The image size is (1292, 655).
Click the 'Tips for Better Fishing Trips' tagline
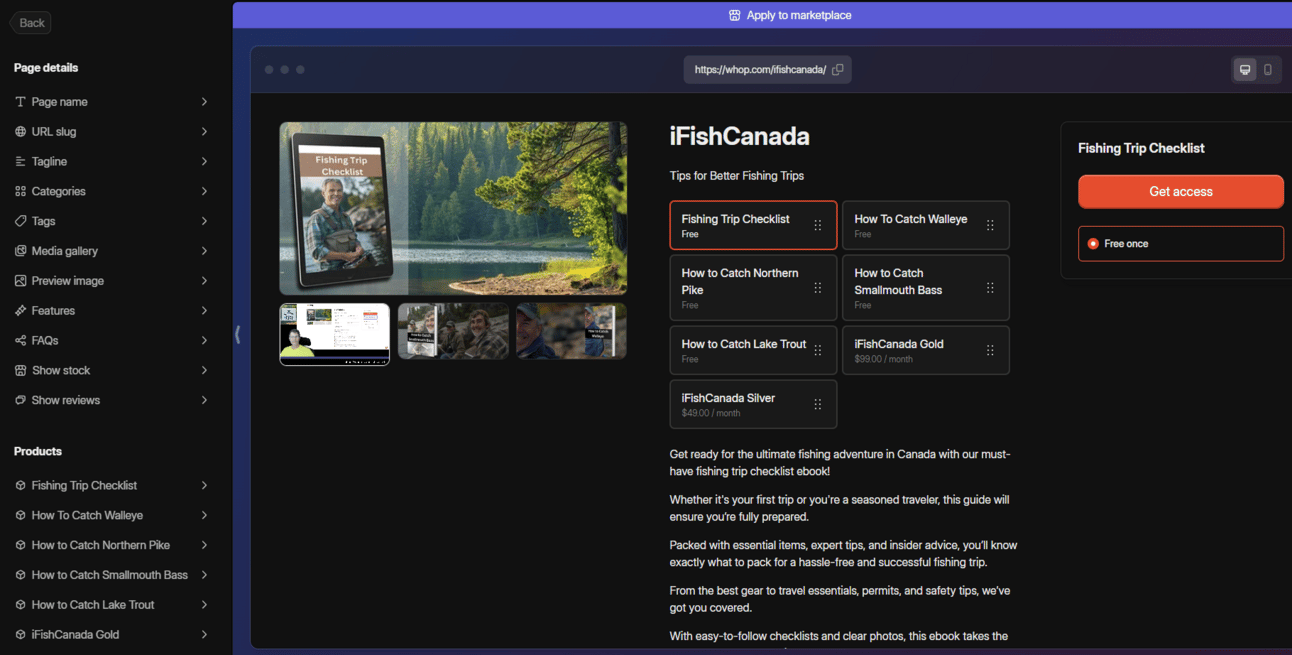pyautogui.click(x=737, y=176)
